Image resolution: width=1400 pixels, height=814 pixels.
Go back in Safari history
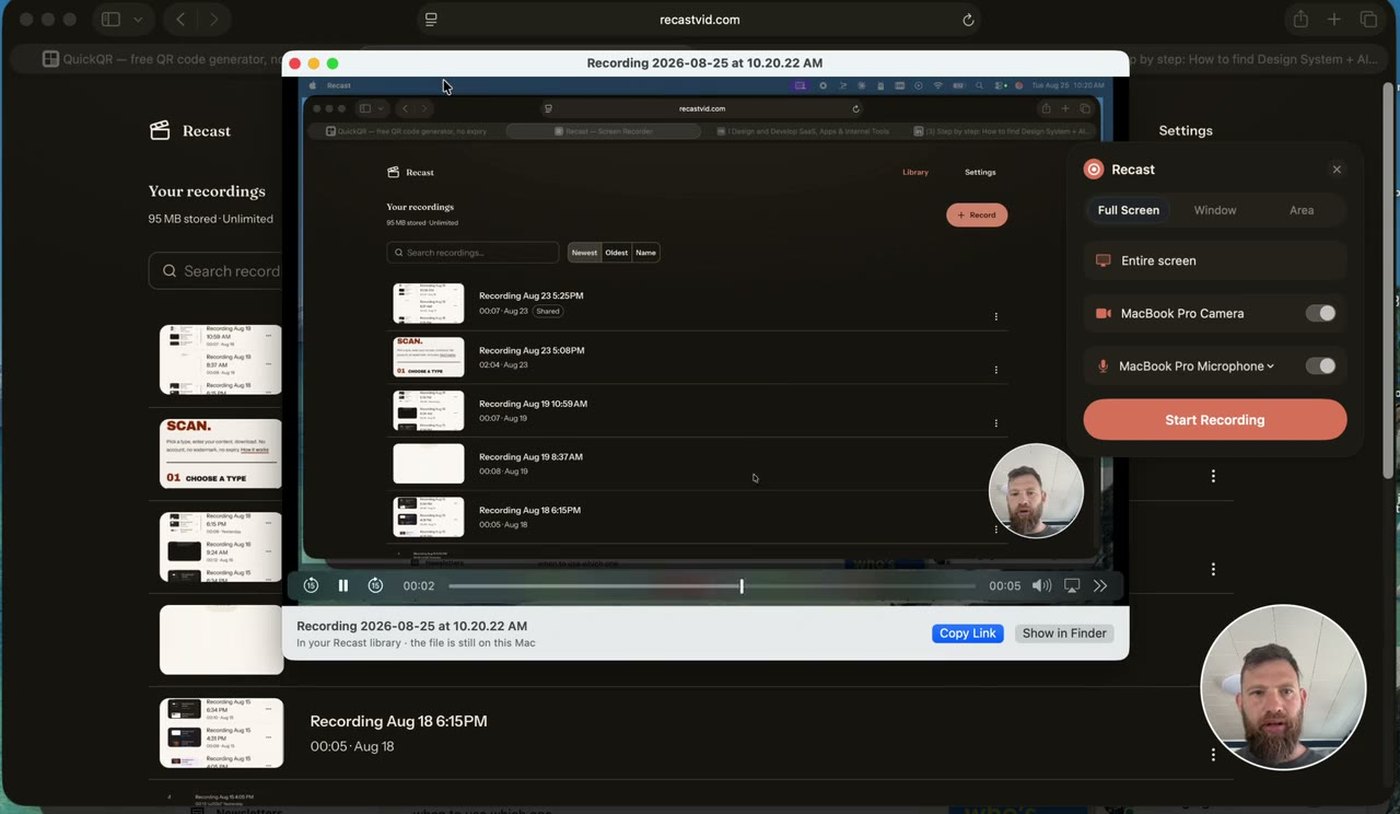(x=180, y=19)
